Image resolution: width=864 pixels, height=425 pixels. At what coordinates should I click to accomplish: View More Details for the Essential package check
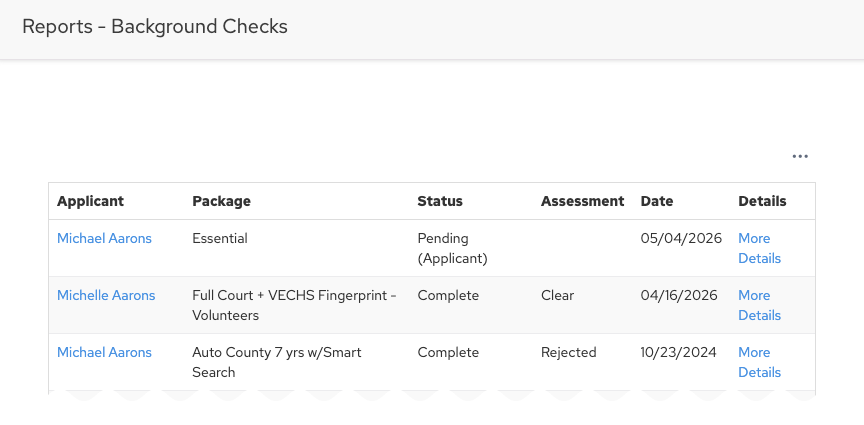point(759,248)
